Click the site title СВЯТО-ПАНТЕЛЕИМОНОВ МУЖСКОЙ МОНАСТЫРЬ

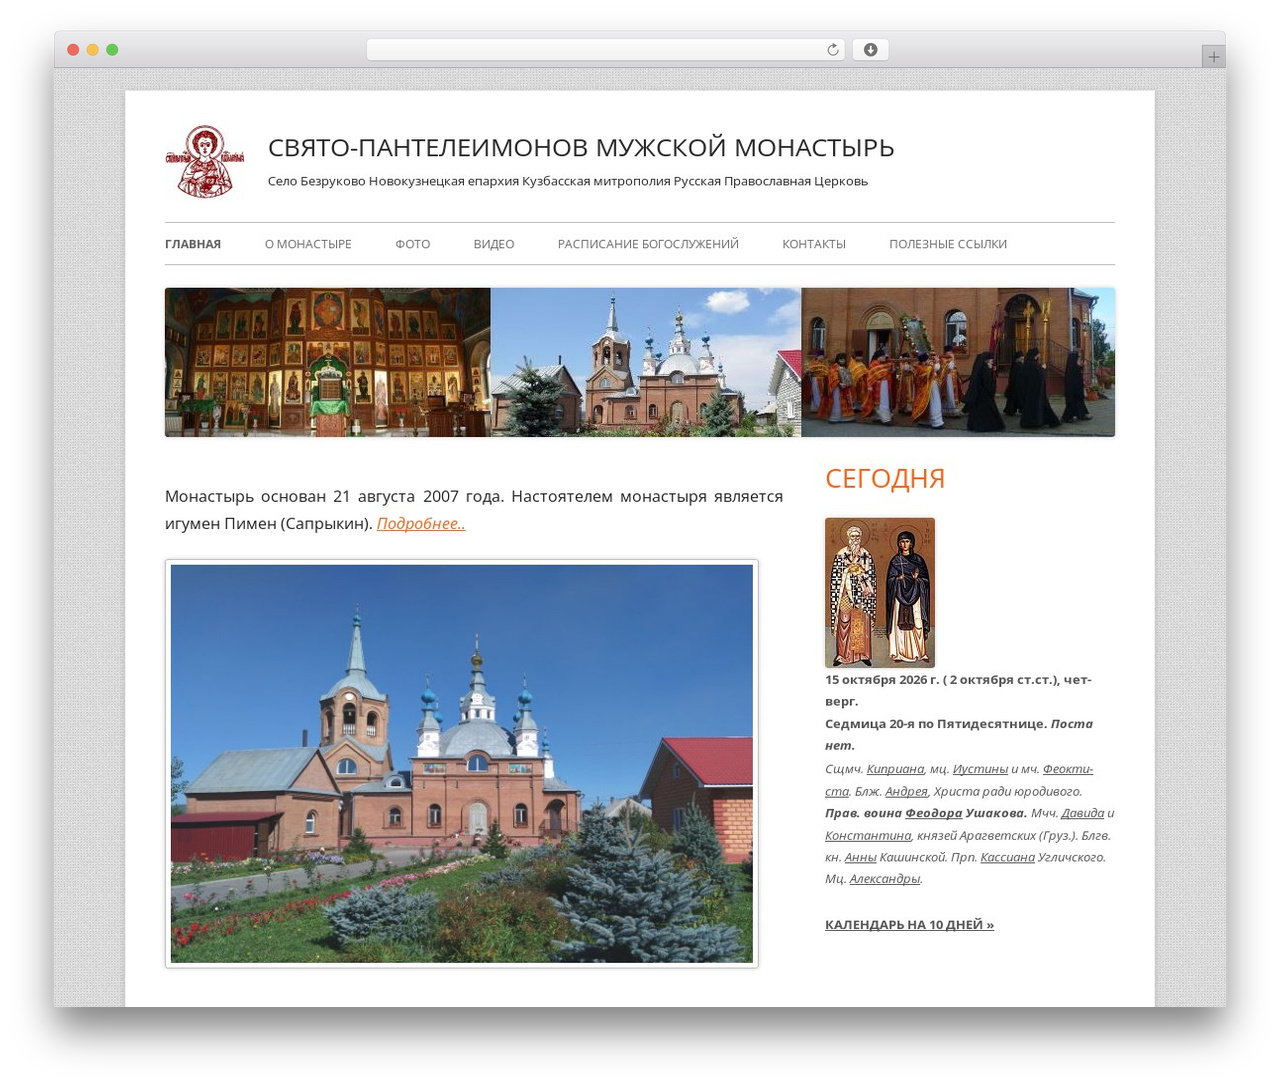tap(581, 147)
